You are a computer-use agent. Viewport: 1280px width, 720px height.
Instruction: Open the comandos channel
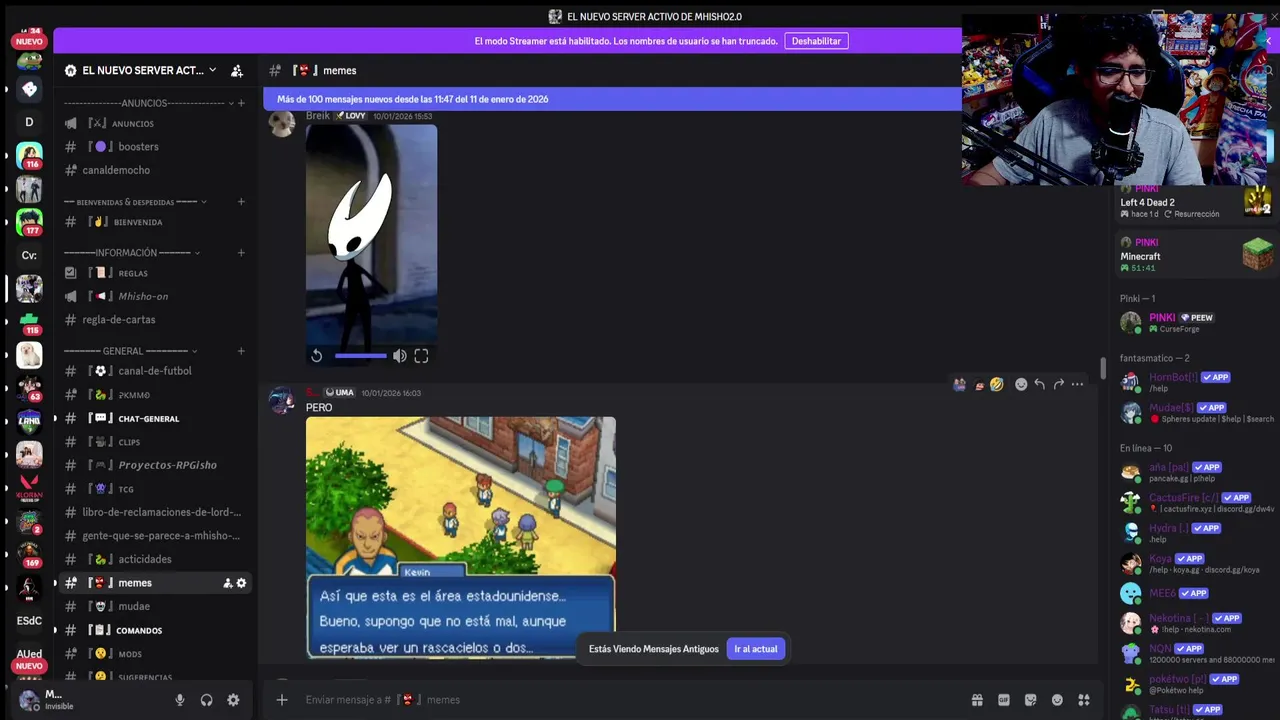[153, 630]
